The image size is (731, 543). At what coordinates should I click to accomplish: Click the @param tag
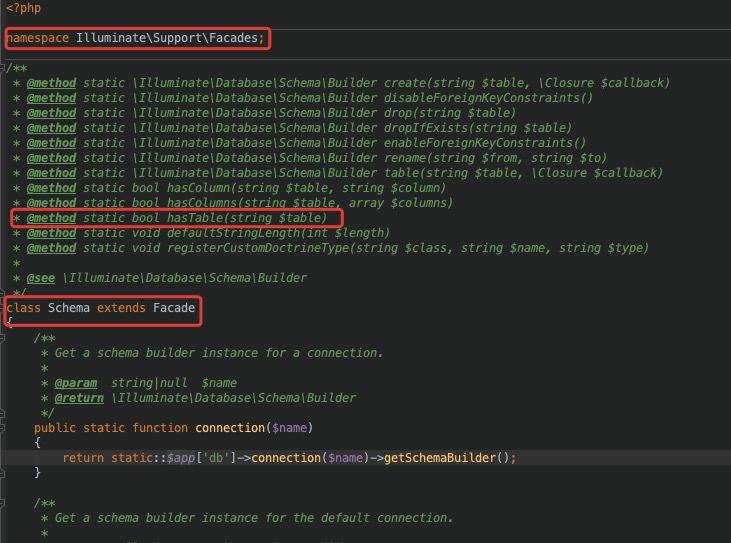(x=76, y=383)
